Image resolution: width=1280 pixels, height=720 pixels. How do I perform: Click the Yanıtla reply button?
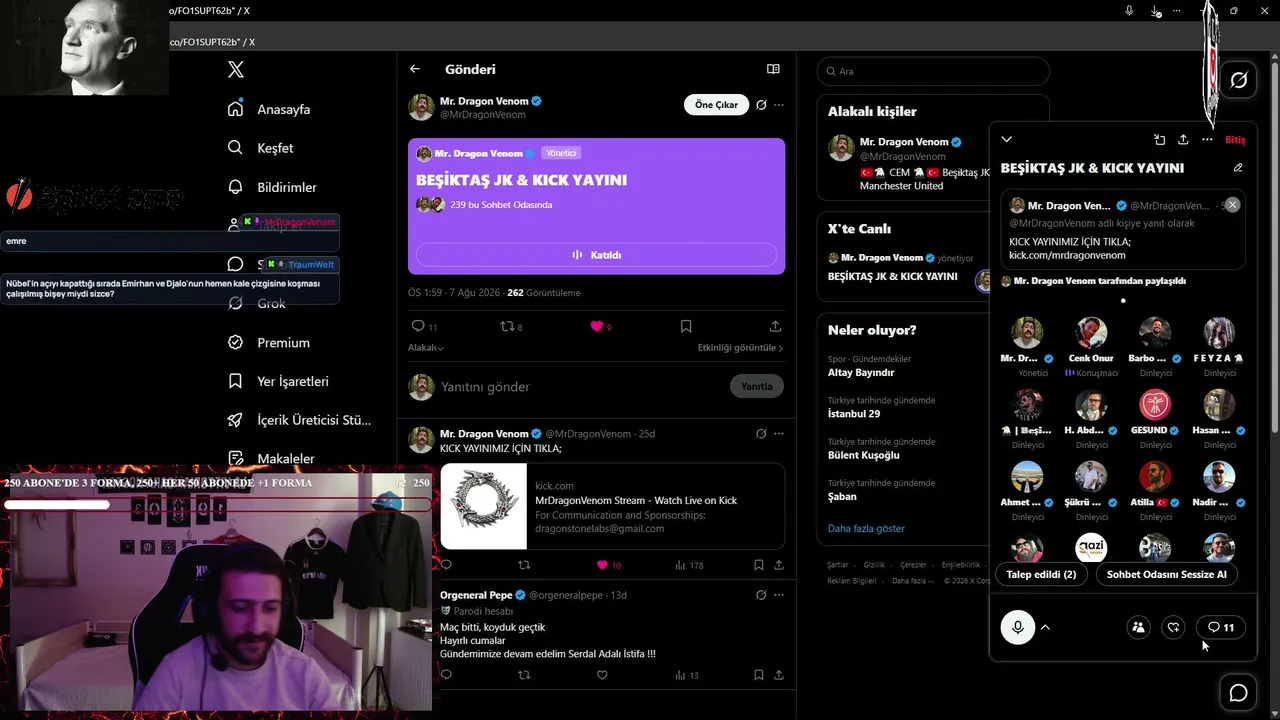[x=757, y=386]
